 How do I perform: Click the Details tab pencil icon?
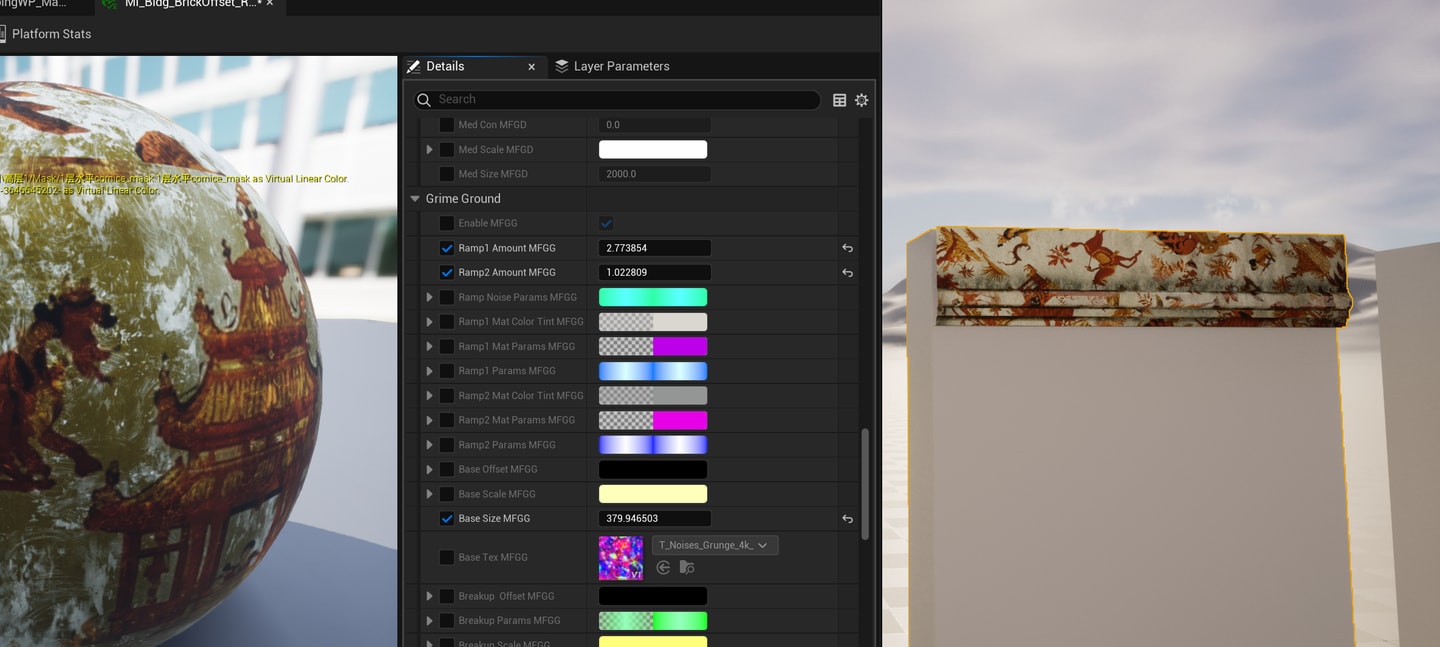(x=413, y=66)
